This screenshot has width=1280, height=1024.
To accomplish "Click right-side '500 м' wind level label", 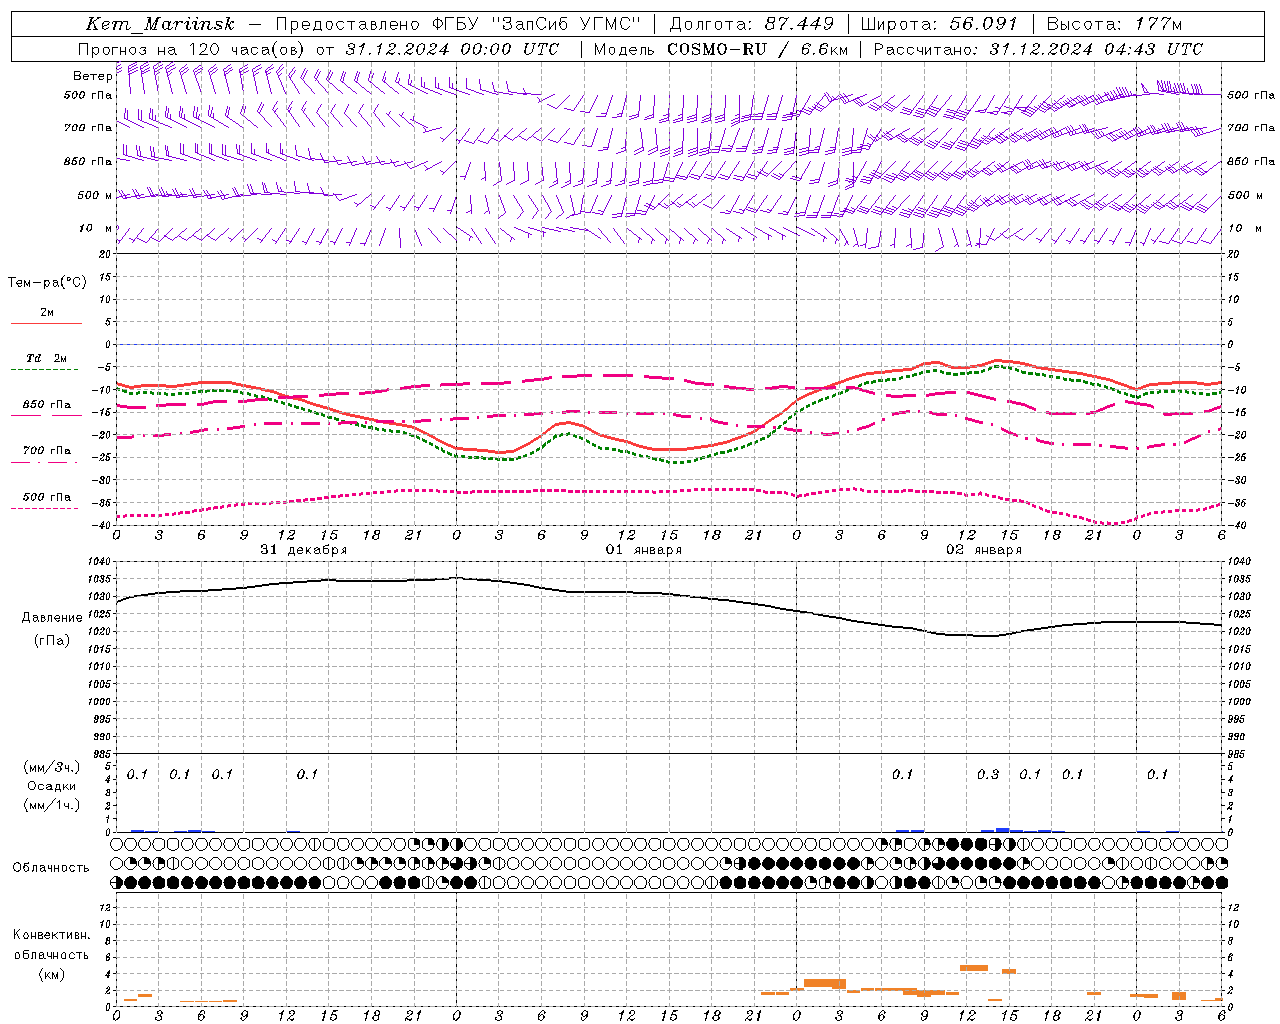I will pyautogui.click(x=1245, y=195).
